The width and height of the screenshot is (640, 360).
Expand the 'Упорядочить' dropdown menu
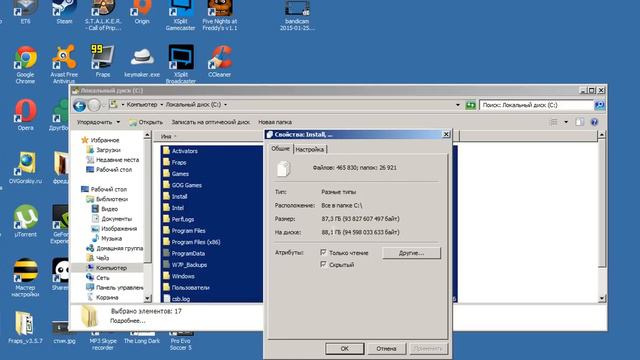coord(98,122)
